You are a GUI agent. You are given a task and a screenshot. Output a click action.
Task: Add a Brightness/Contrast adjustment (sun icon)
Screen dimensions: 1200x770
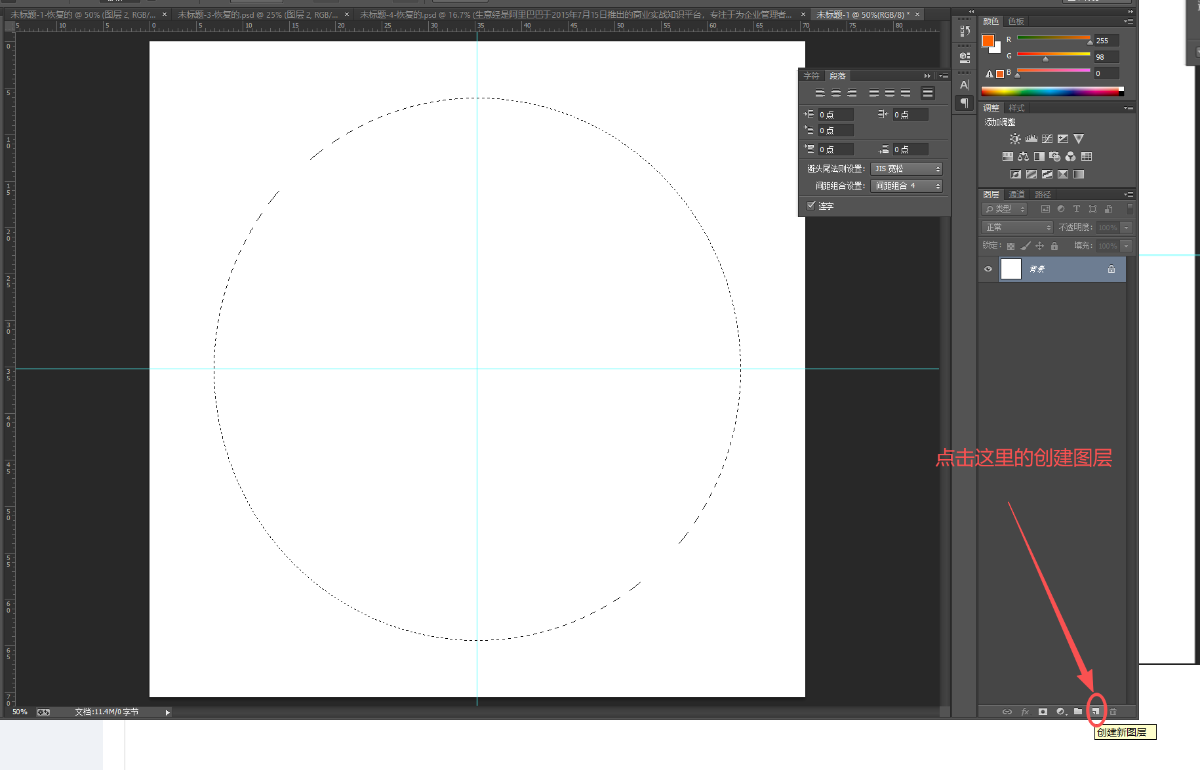[1015, 139]
